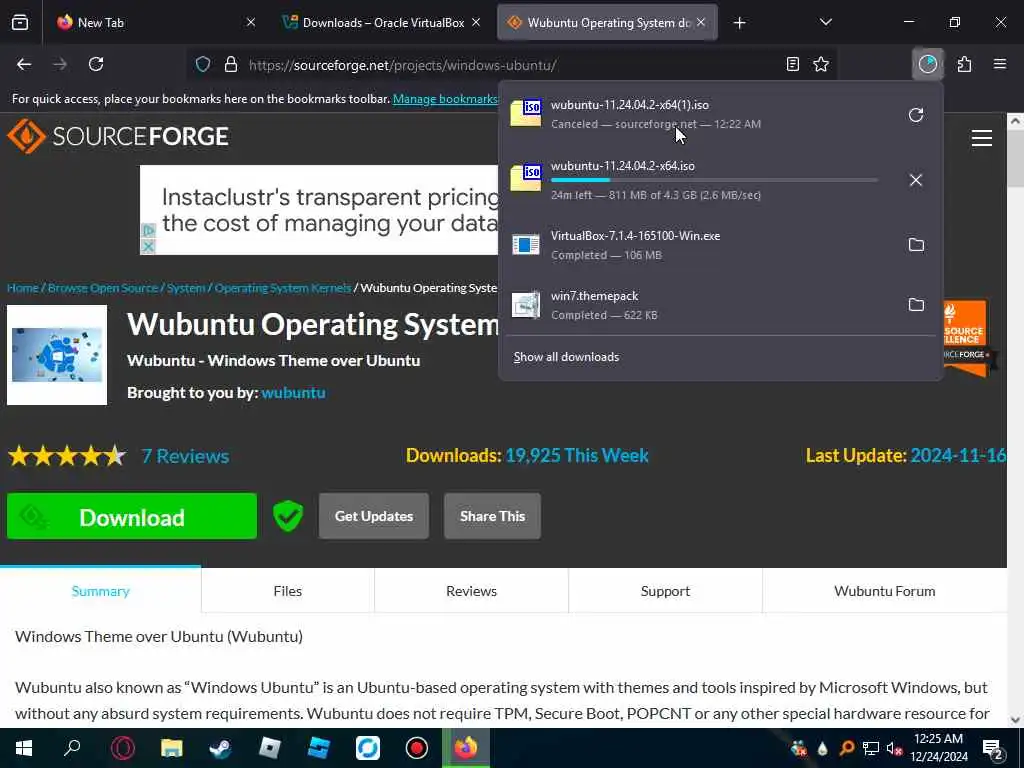The height and width of the screenshot is (768, 1024).
Task: Open the Firefox application menu
Action: point(1000,64)
